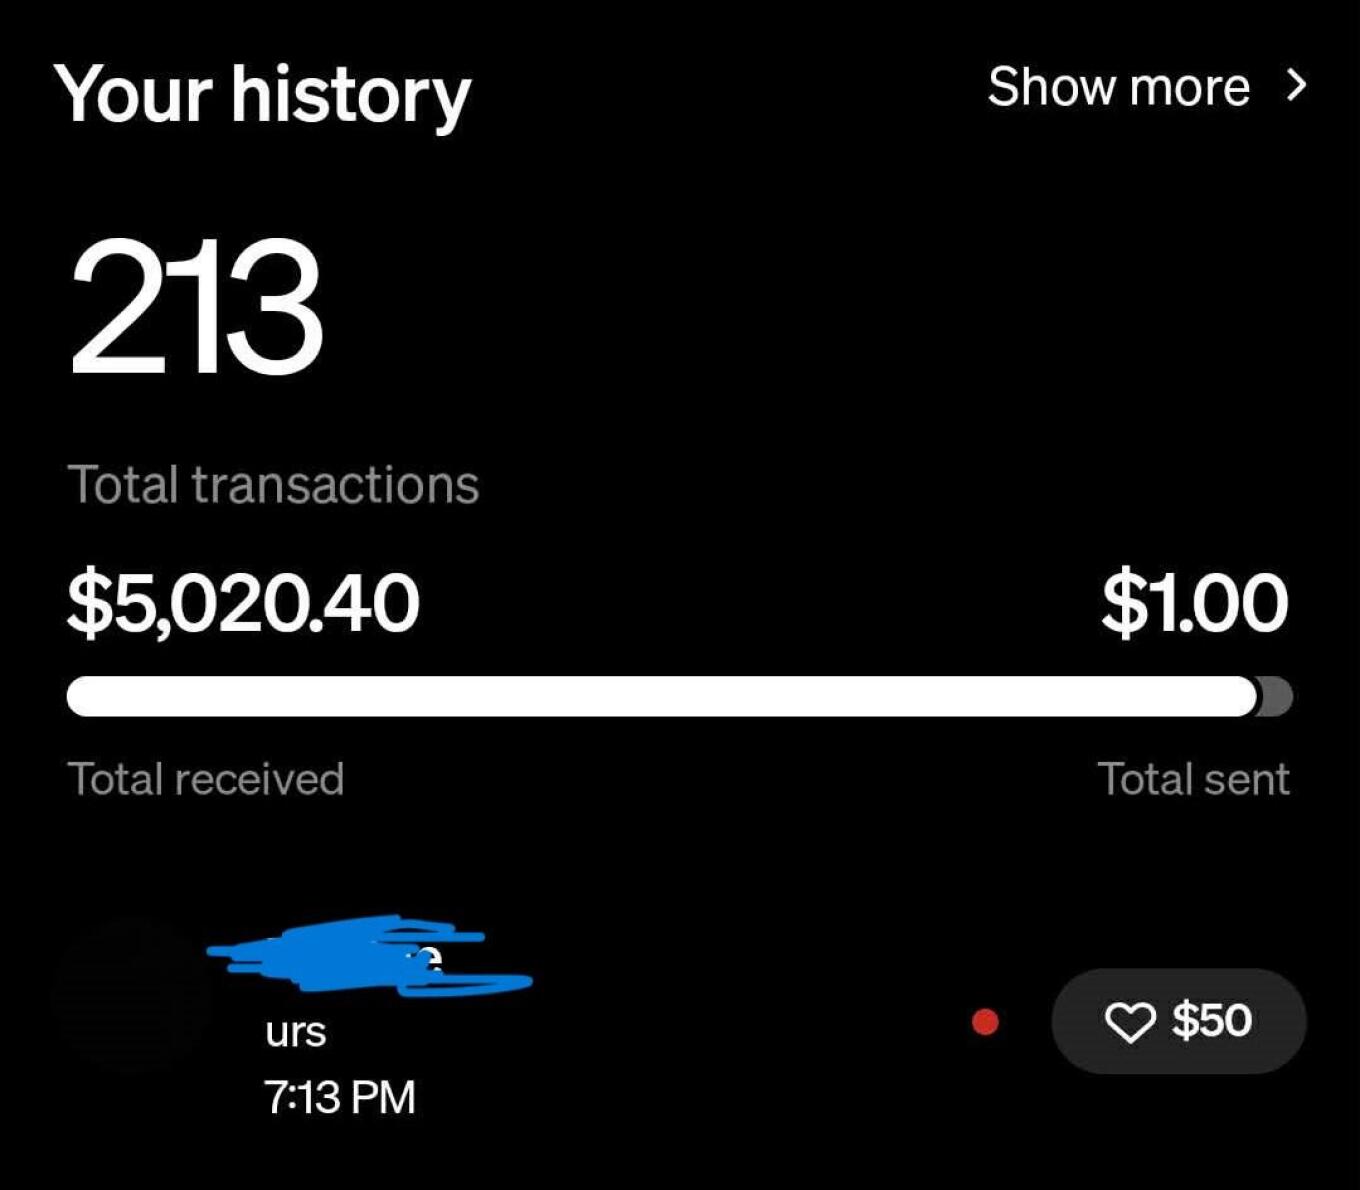The height and width of the screenshot is (1190, 1360).
Task: Click the red unread dot indicator
Action: (x=985, y=1021)
